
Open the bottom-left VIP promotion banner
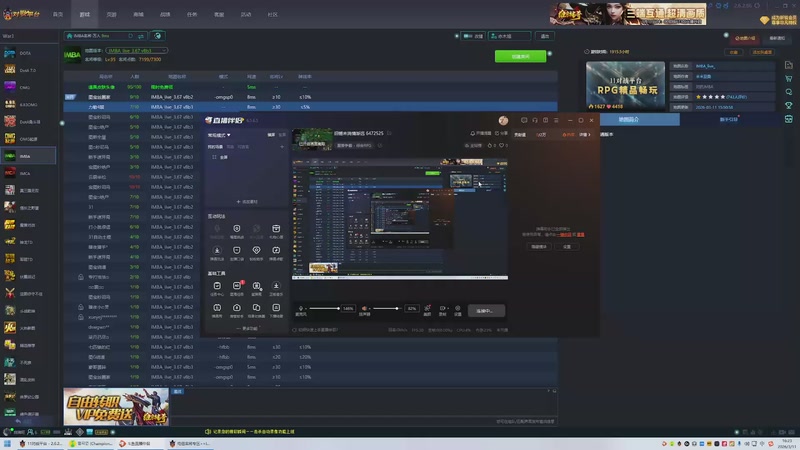[x=116, y=407]
